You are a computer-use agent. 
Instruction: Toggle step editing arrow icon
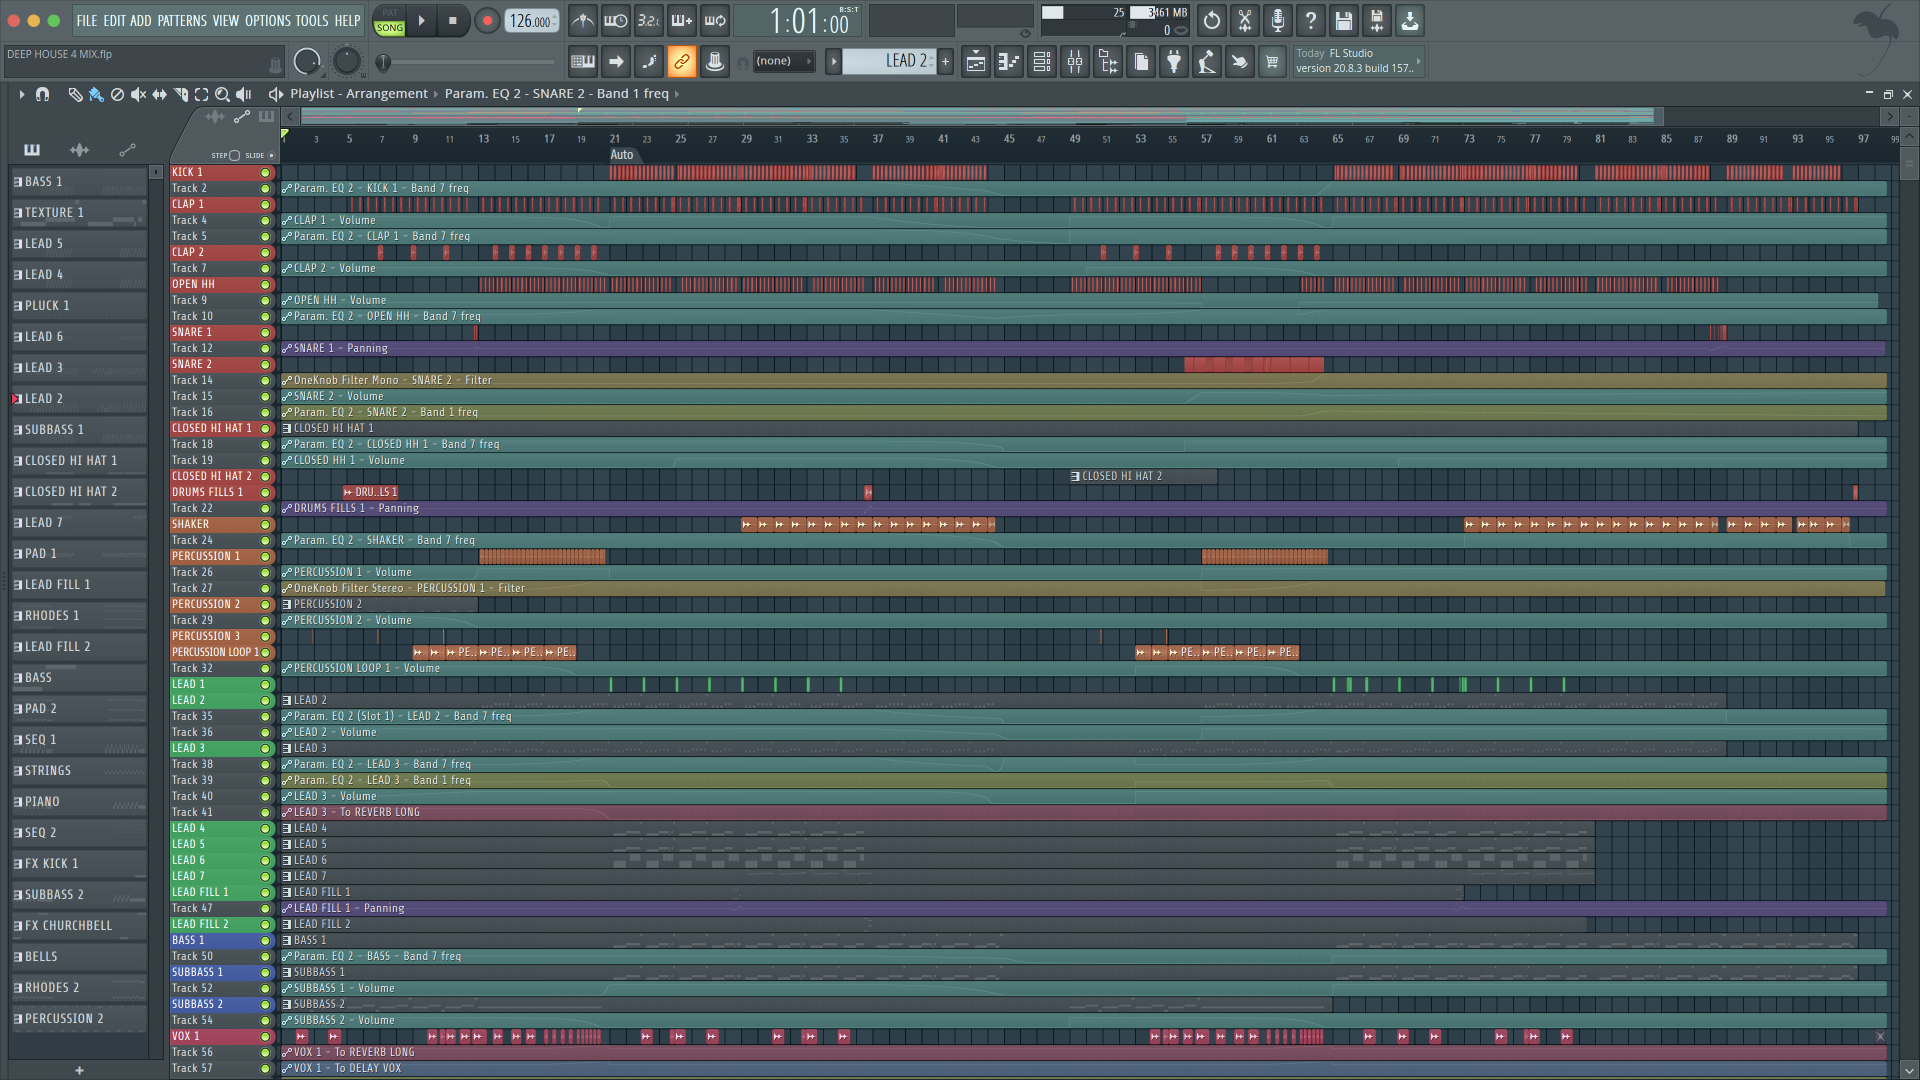click(x=616, y=62)
